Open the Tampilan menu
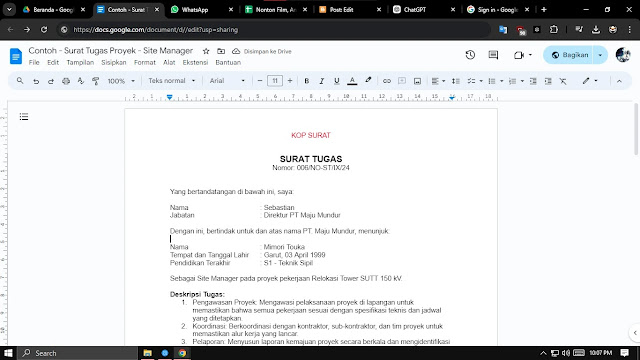The image size is (640, 360). (x=80, y=62)
